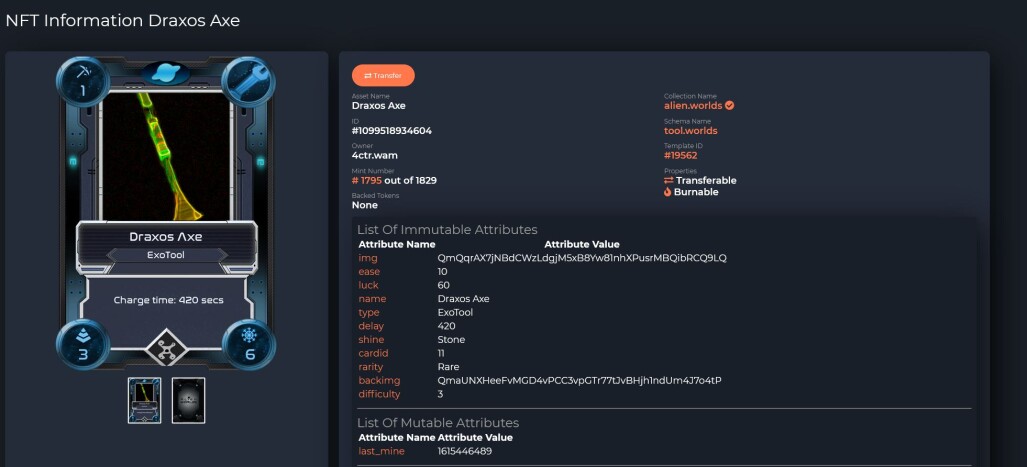Click the mint number #1795 link
This screenshot has height=467, width=1027.
[367, 181]
